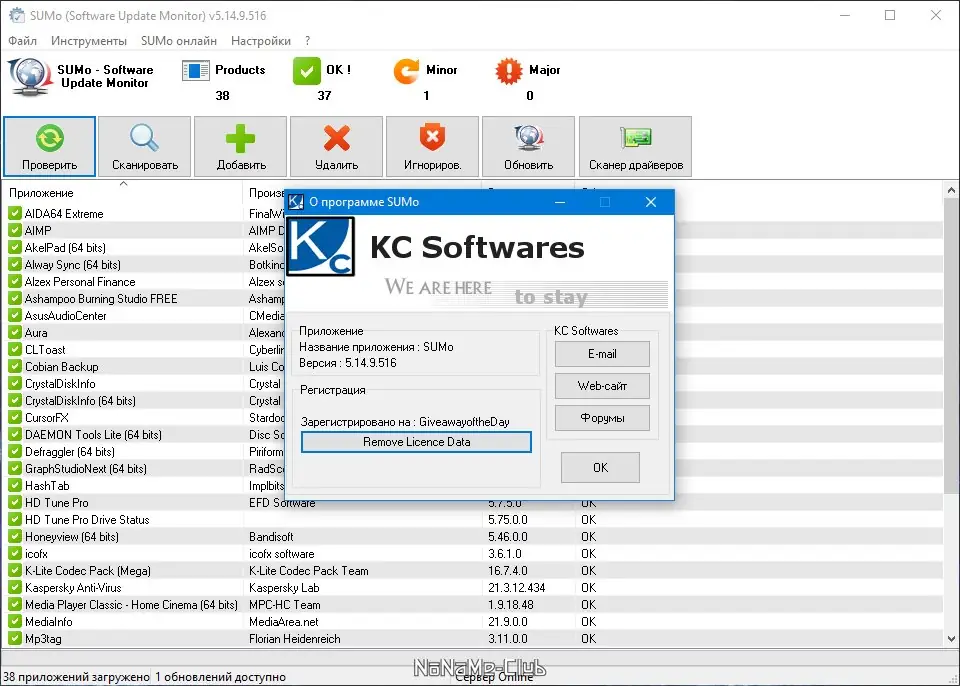Click the Products counter icon

pyautogui.click(x=196, y=70)
